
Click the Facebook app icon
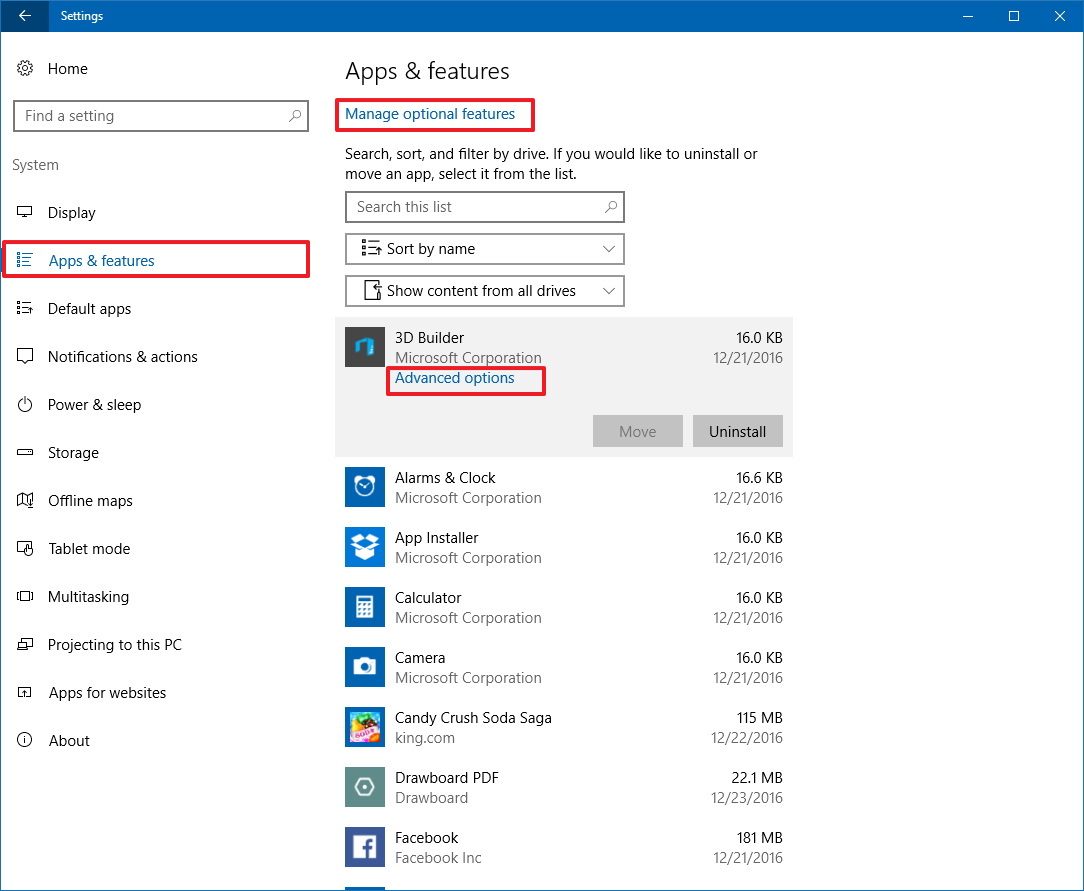[364, 847]
